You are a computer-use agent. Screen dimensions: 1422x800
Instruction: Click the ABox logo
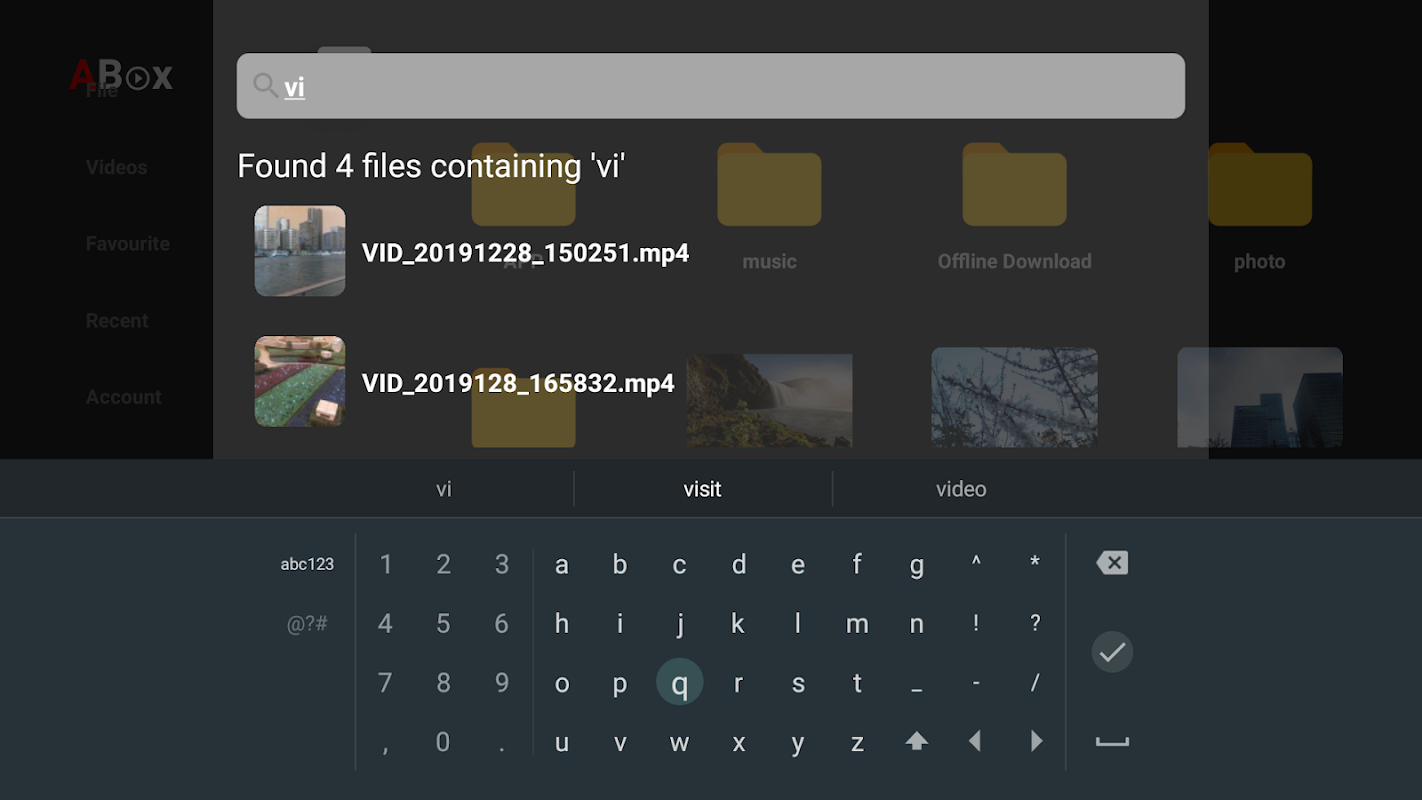tap(121, 76)
